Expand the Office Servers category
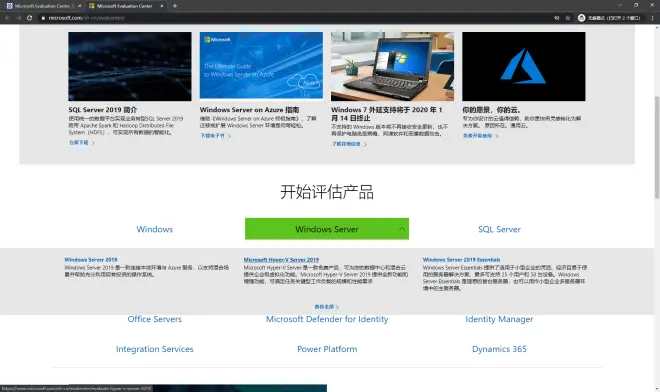This screenshot has width=660, height=392. (154, 319)
